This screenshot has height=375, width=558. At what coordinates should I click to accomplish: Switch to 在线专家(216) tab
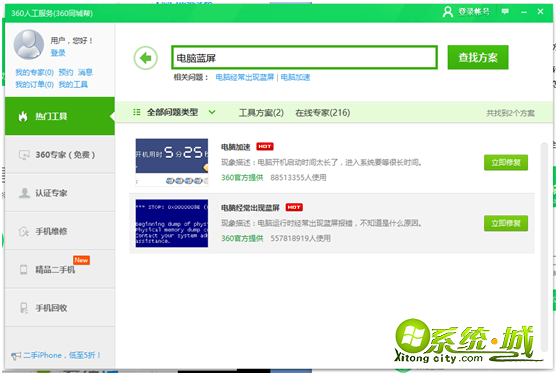323,113
